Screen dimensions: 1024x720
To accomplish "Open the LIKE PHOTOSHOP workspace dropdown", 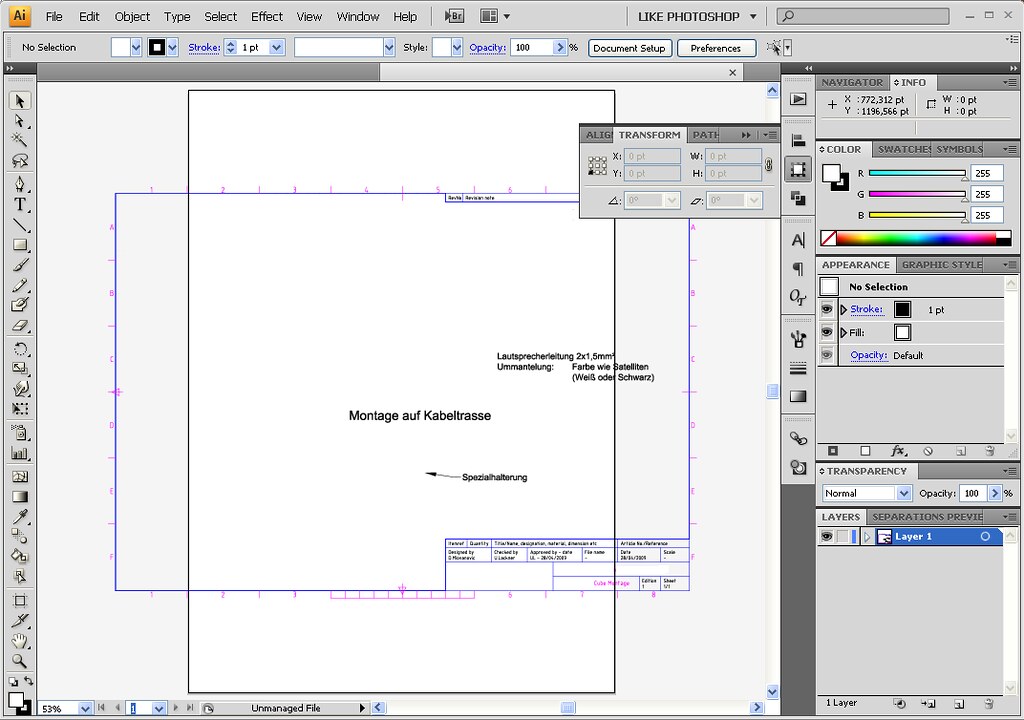I will (698, 16).
